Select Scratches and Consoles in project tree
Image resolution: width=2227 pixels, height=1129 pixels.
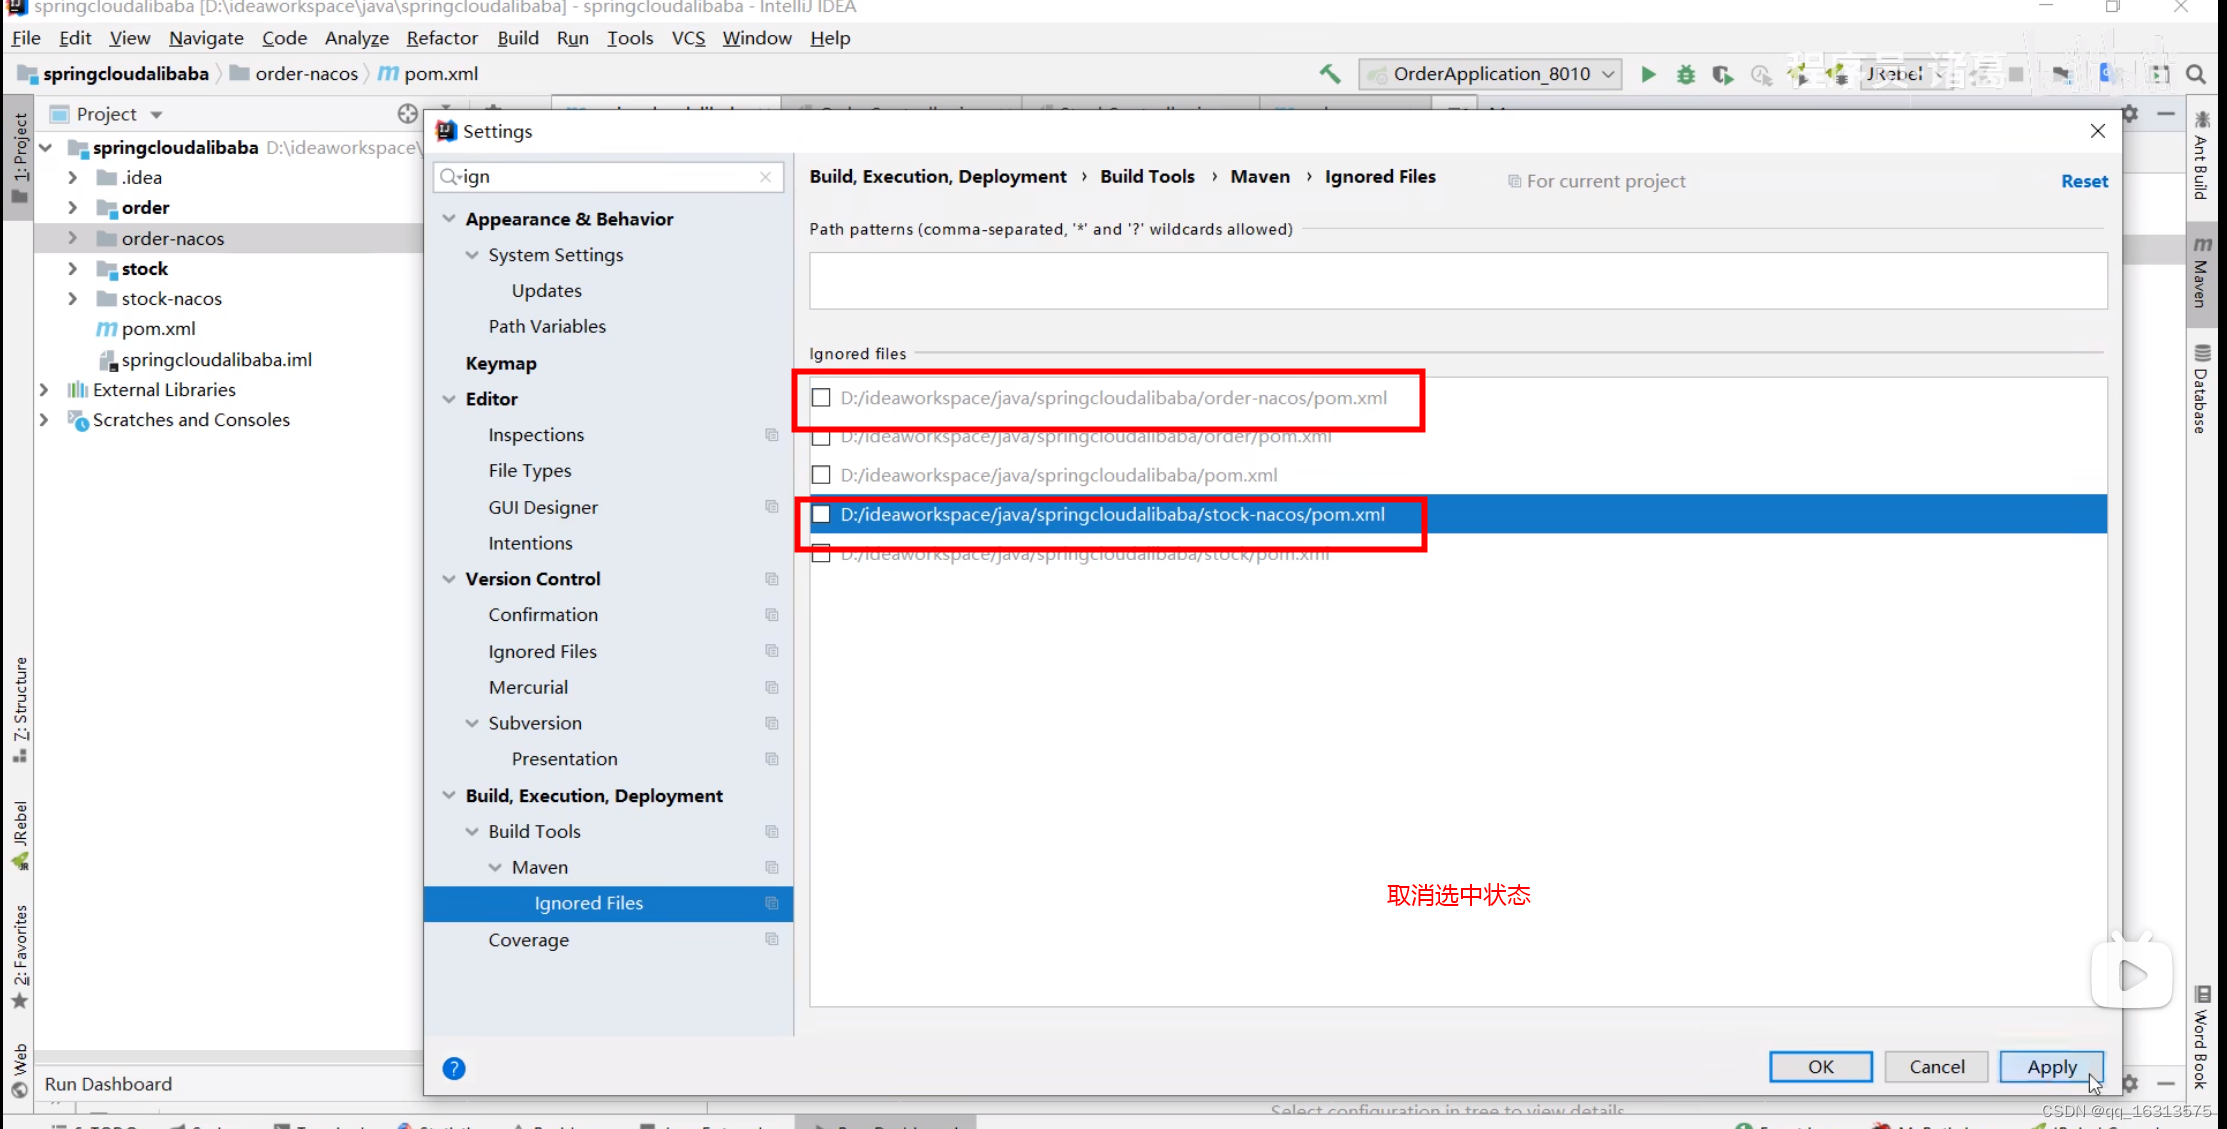[x=191, y=420]
